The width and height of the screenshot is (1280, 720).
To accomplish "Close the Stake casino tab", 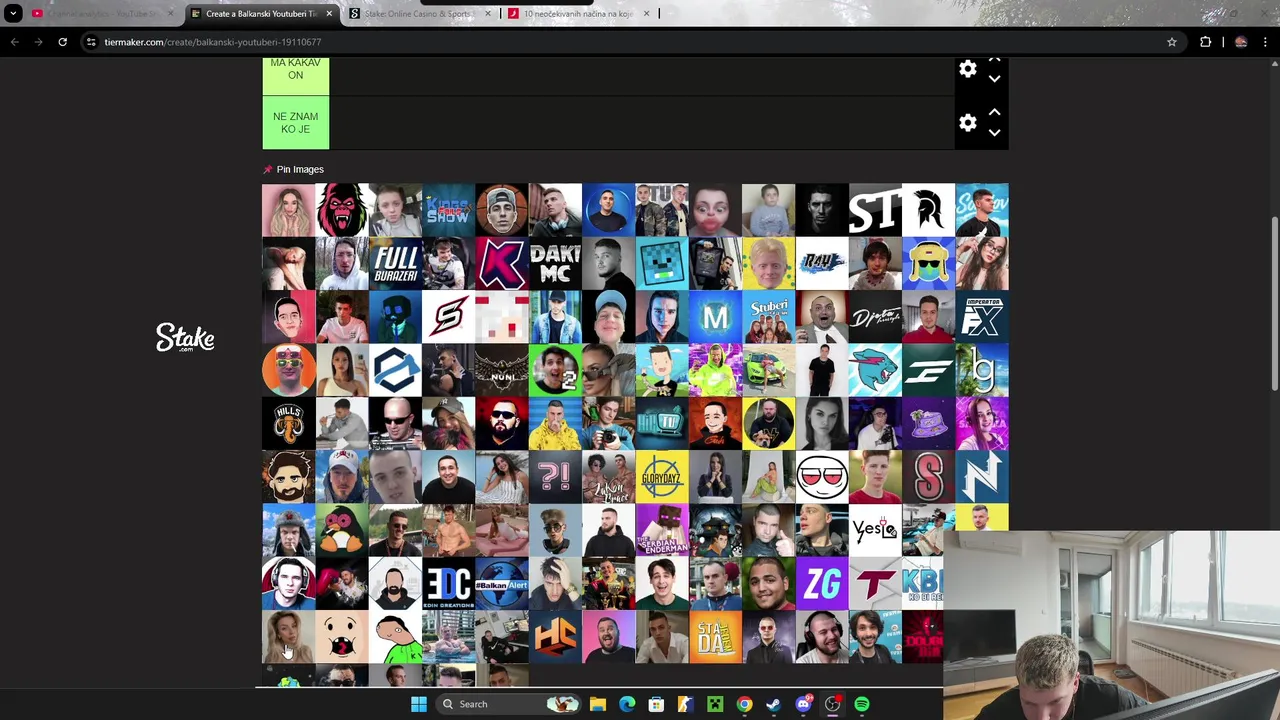I will pyautogui.click(x=488, y=13).
